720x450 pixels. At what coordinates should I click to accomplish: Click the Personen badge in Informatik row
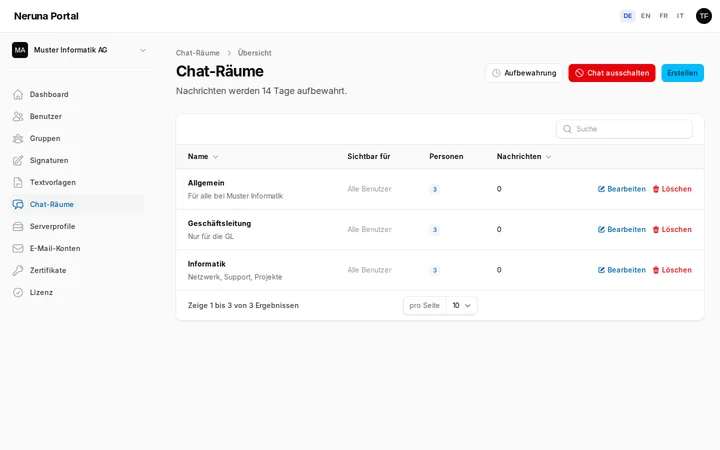coord(434,270)
